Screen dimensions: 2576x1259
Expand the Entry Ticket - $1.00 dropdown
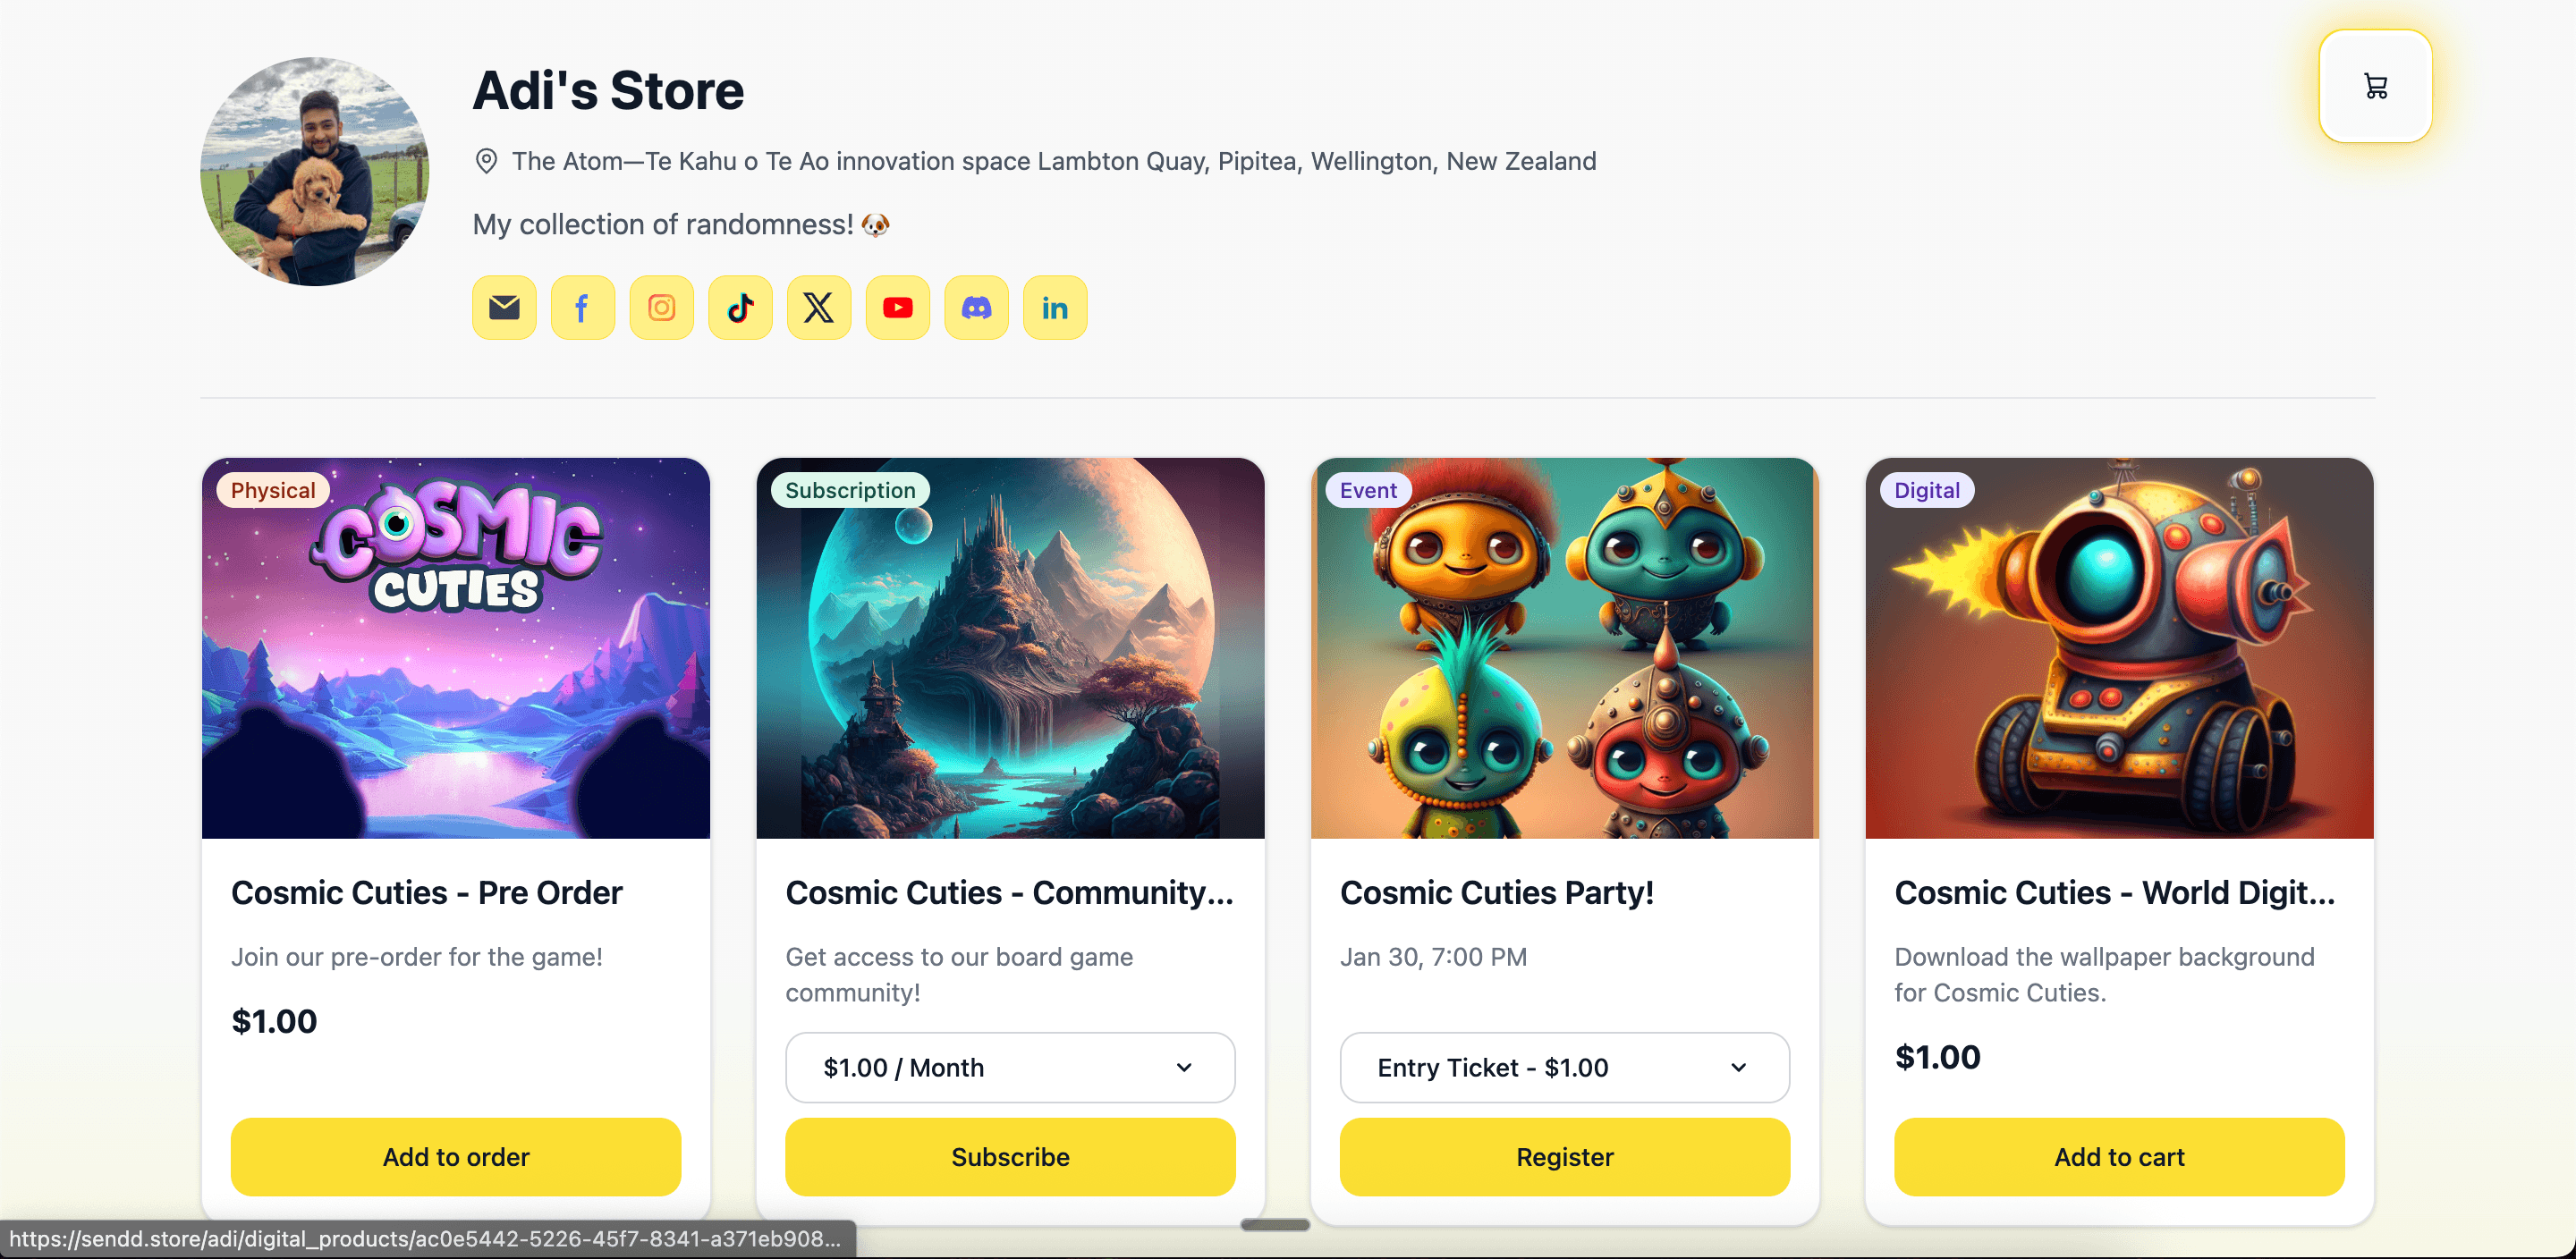coord(1564,1067)
